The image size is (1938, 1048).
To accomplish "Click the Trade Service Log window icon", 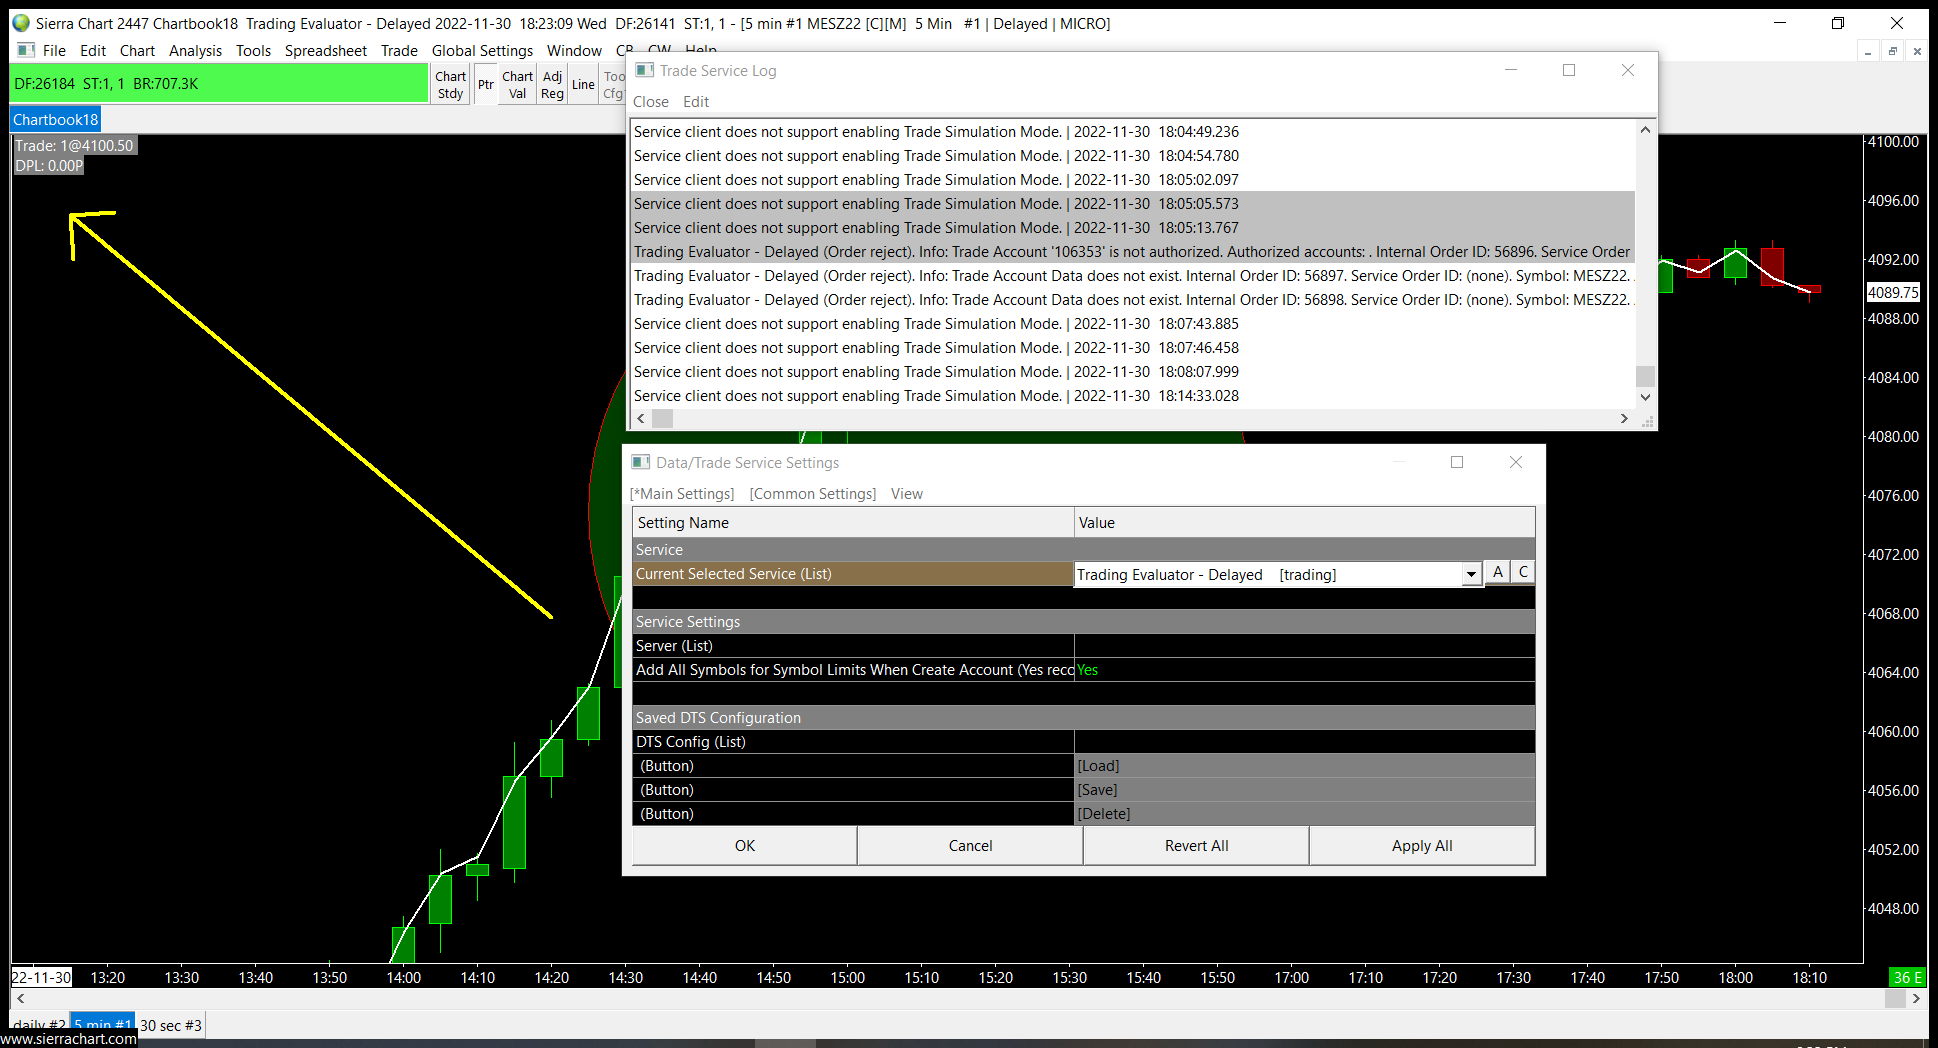I will [x=645, y=70].
